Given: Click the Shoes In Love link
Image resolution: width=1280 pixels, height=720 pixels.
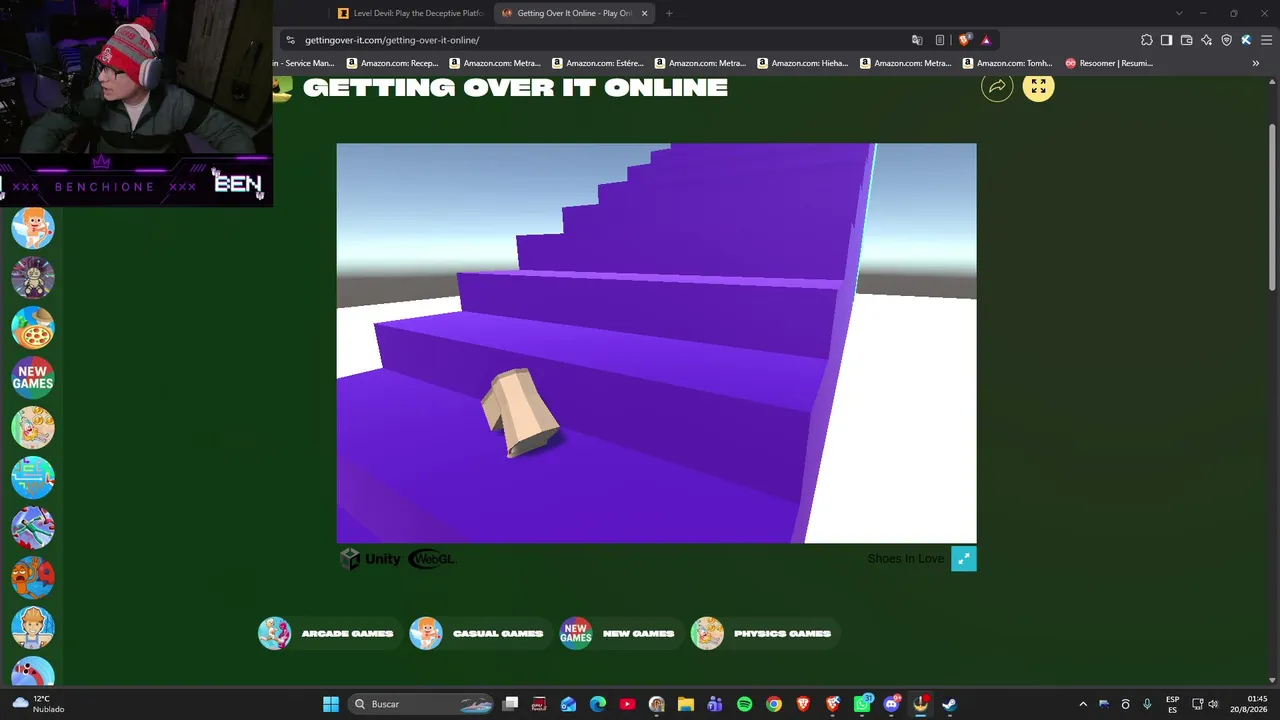Looking at the screenshot, I should pyautogui.click(x=906, y=559).
